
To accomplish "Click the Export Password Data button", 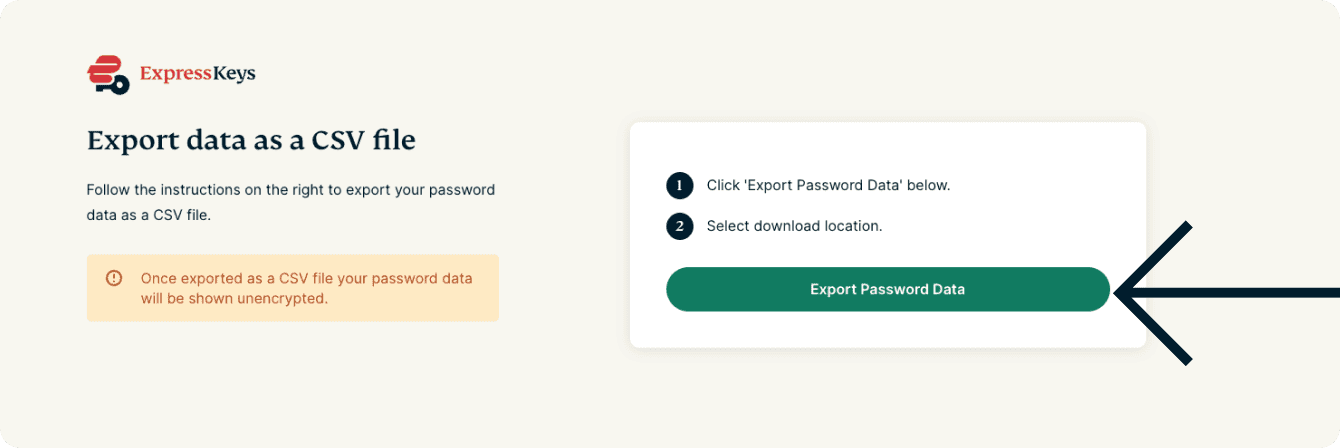I will click(887, 290).
